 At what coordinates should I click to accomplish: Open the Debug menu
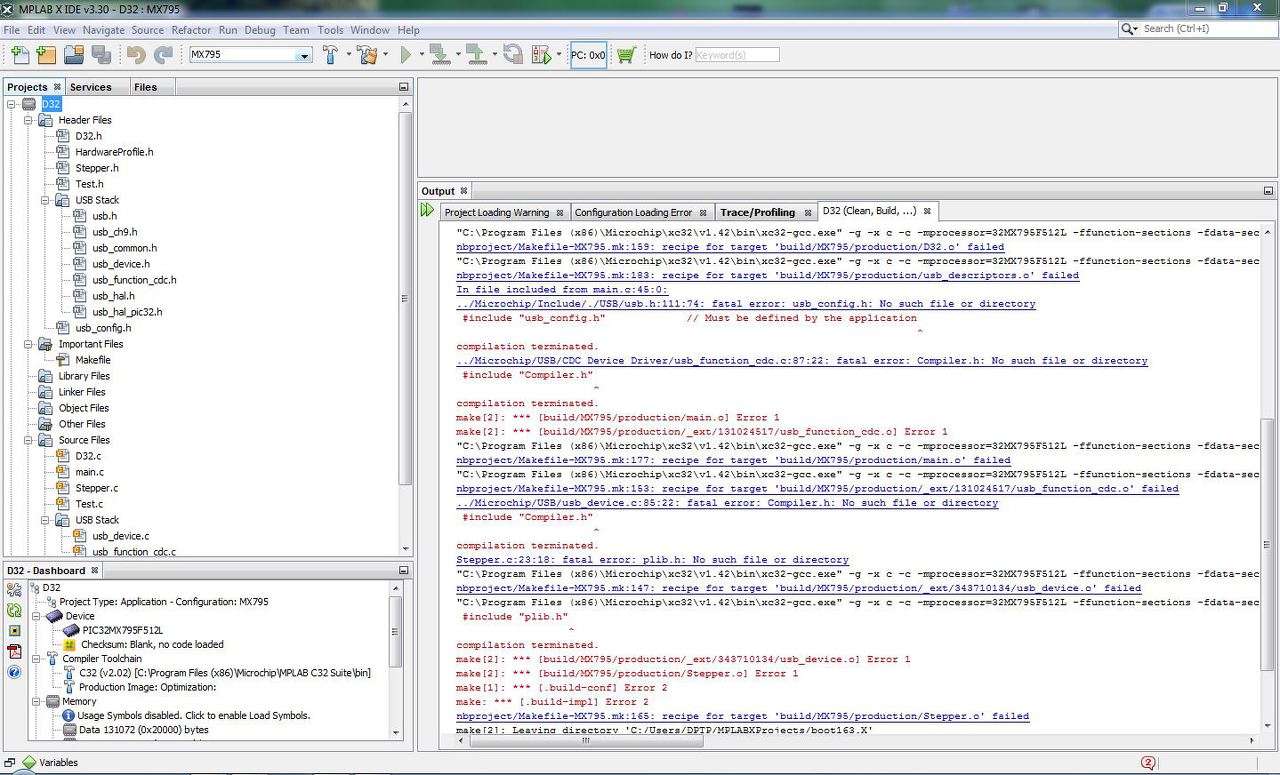(x=259, y=30)
